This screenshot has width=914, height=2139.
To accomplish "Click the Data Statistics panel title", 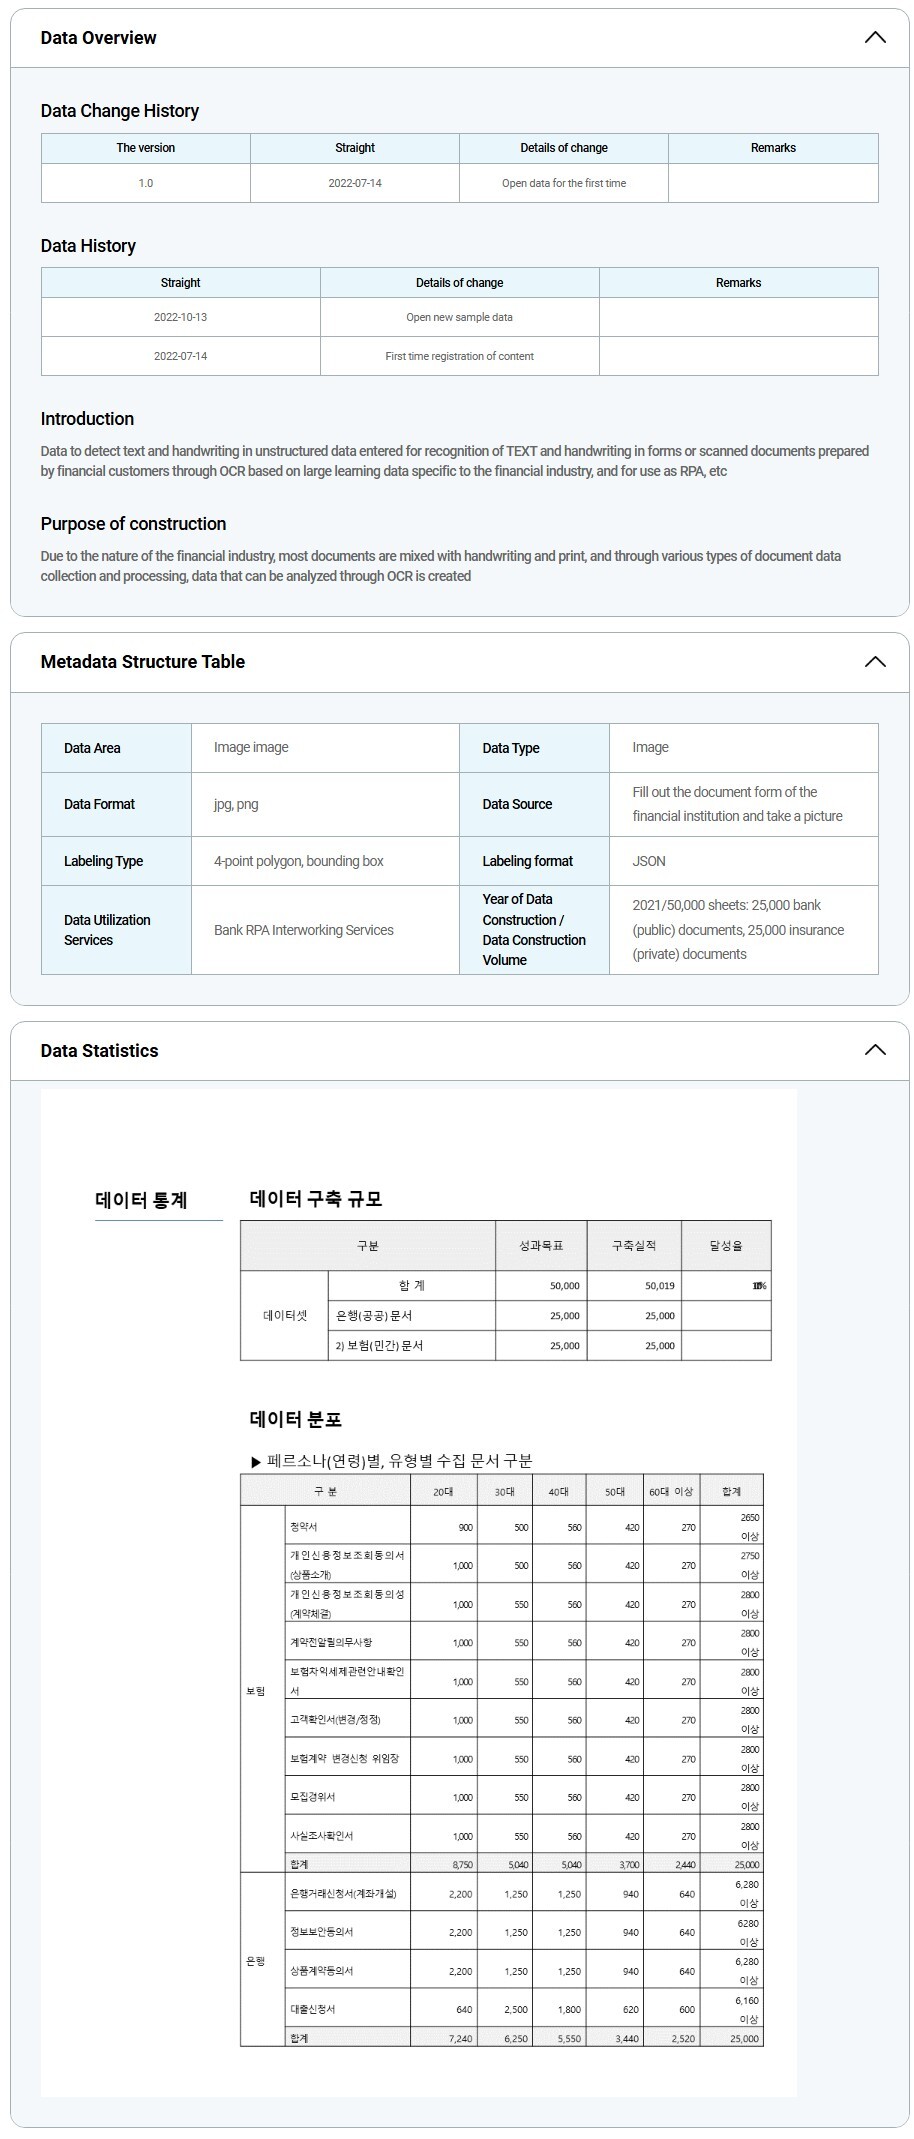I will (99, 1050).
